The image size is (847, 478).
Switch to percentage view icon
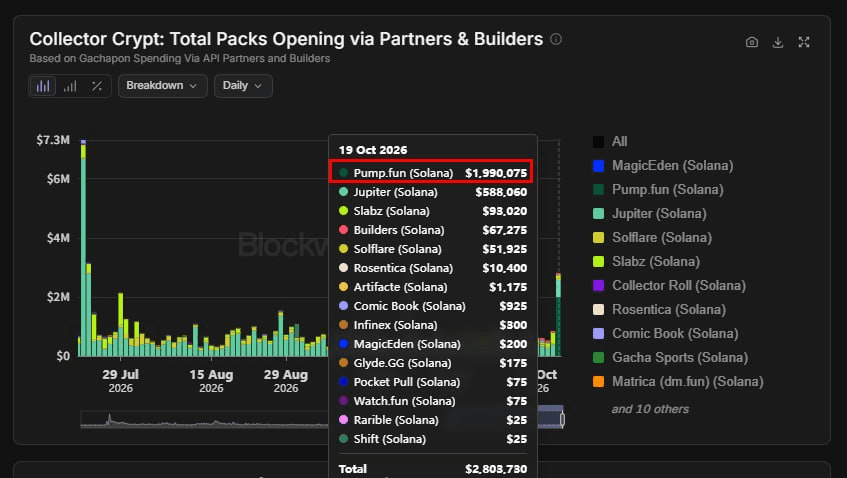(x=97, y=86)
